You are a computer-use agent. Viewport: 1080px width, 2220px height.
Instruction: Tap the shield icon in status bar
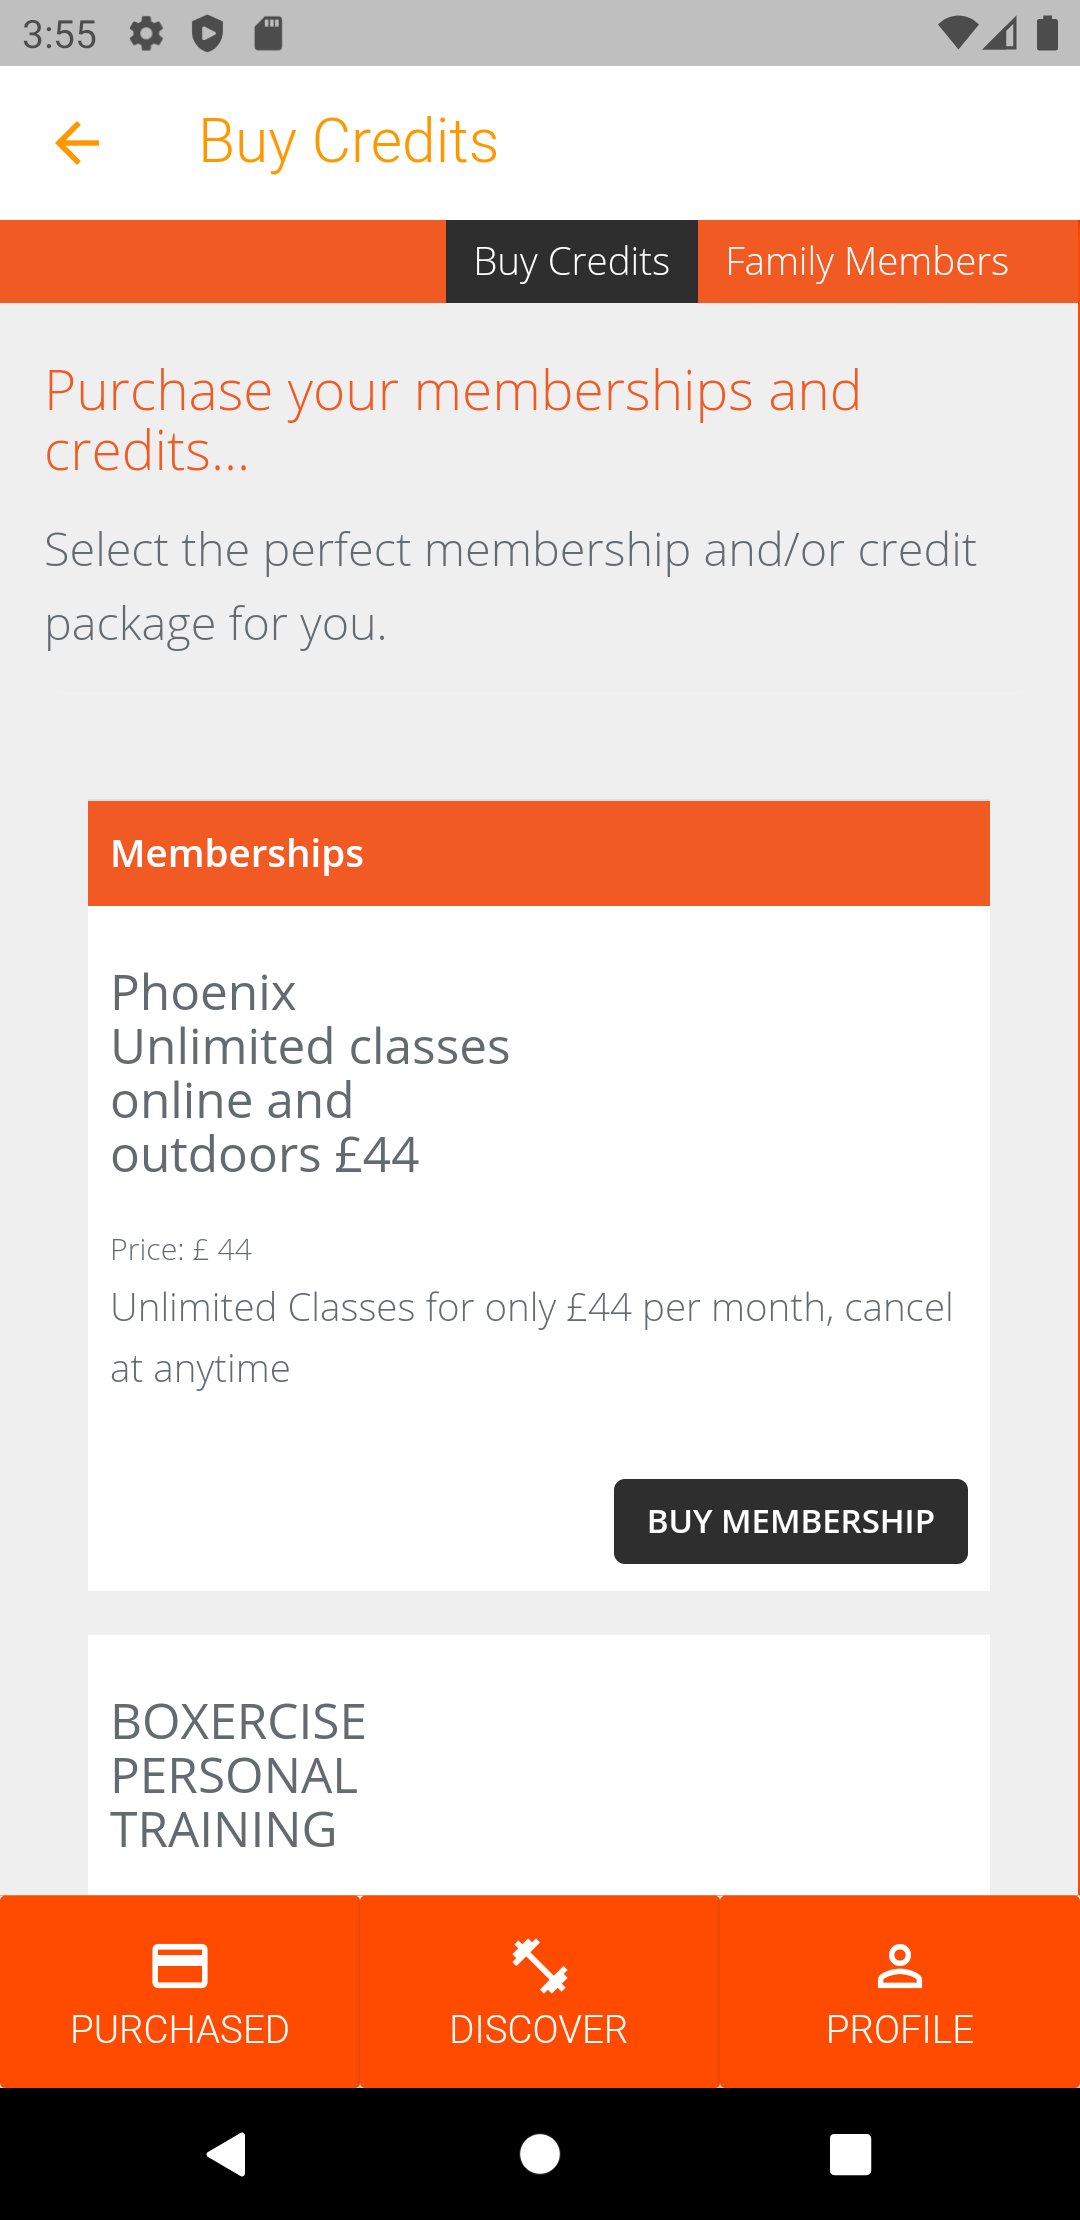(207, 34)
